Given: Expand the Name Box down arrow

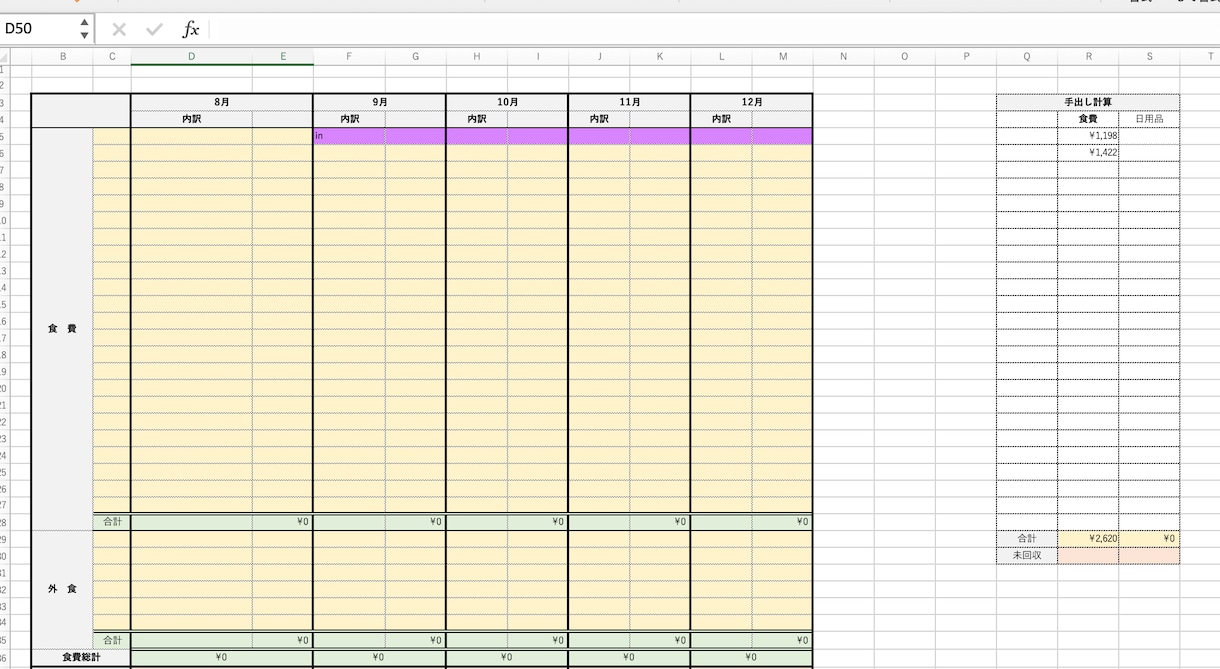Looking at the screenshot, I should coord(84,36).
